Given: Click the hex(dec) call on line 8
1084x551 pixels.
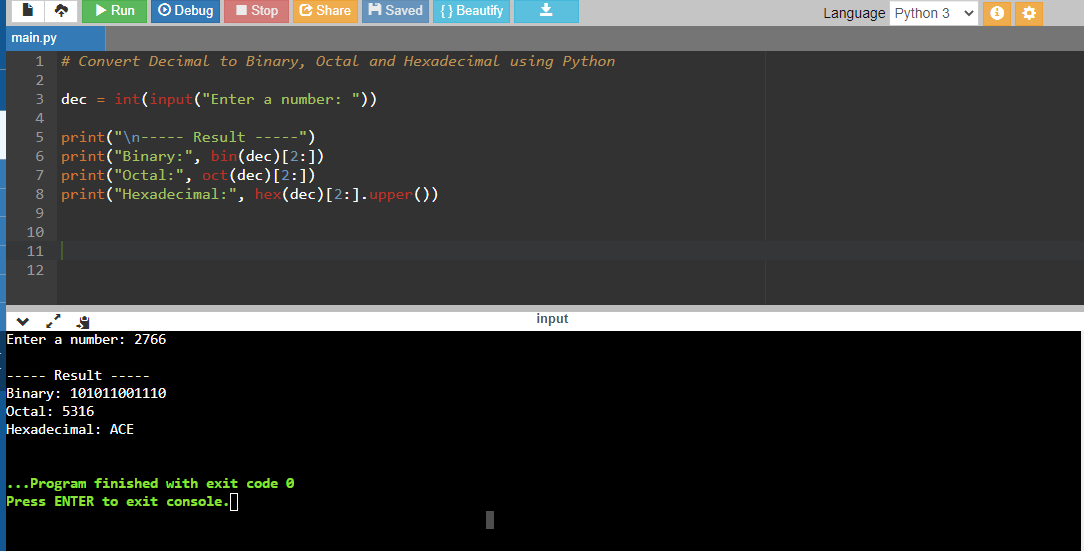Looking at the screenshot, I should [x=290, y=194].
